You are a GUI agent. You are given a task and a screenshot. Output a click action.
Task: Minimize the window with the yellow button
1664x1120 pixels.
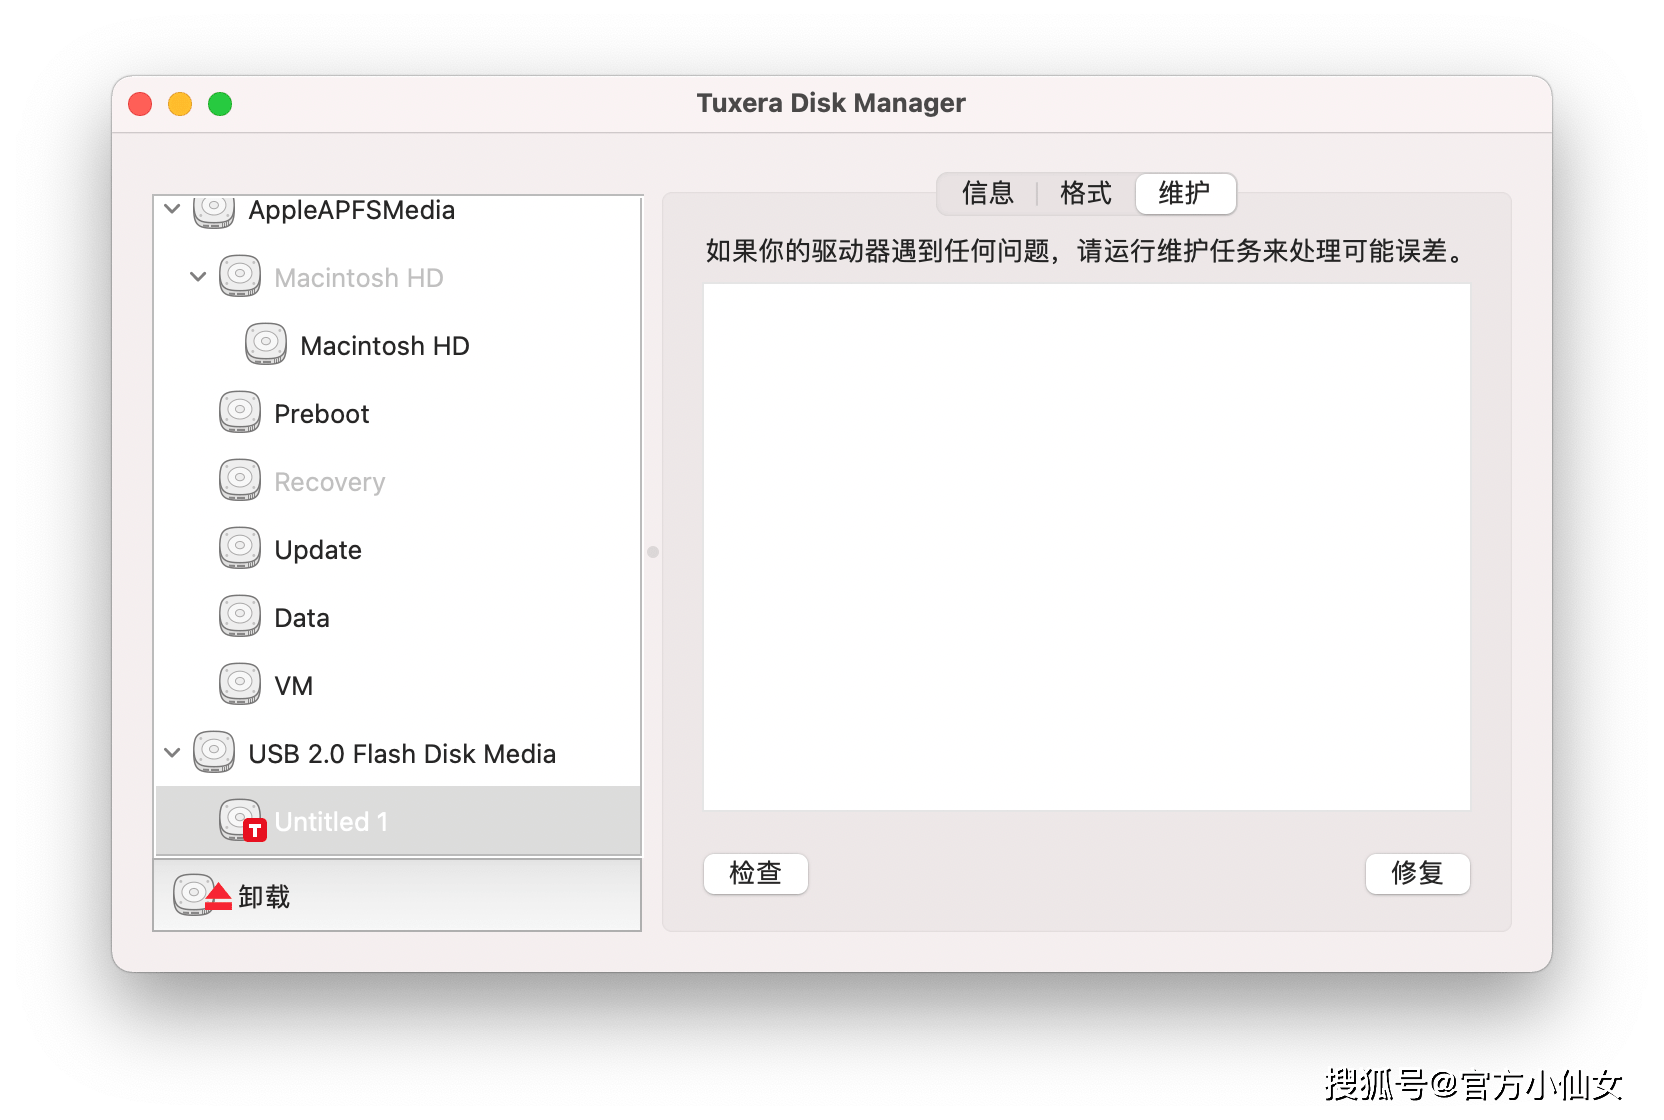(x=180, y=104)
